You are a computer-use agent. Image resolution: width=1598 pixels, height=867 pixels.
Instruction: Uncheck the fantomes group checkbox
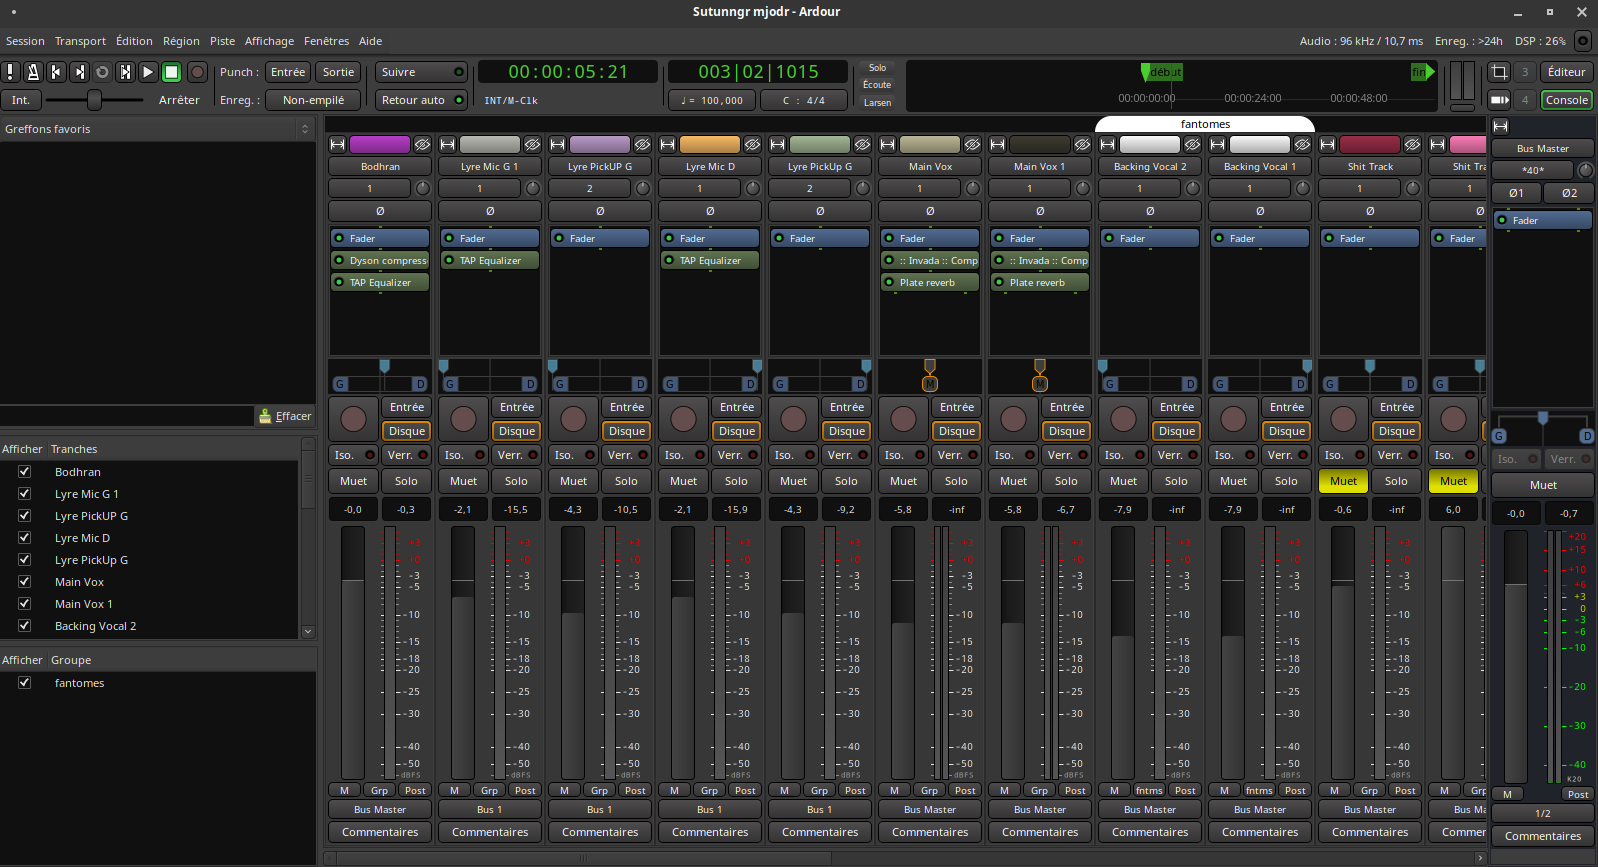coord(25,683)
